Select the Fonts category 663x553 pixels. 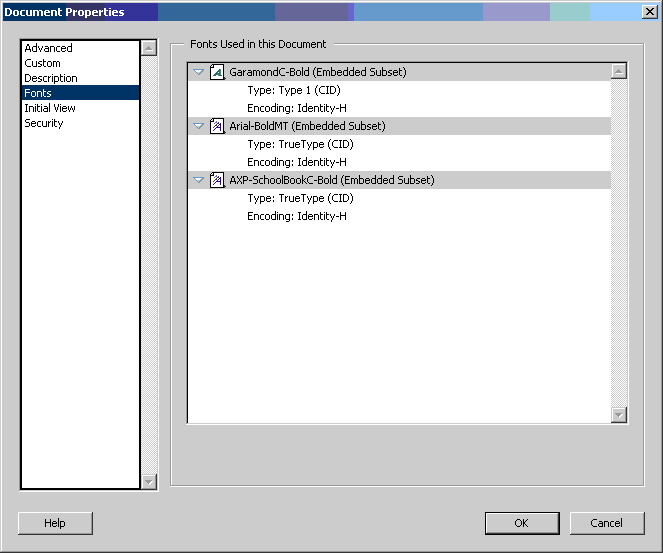point(80,93)
